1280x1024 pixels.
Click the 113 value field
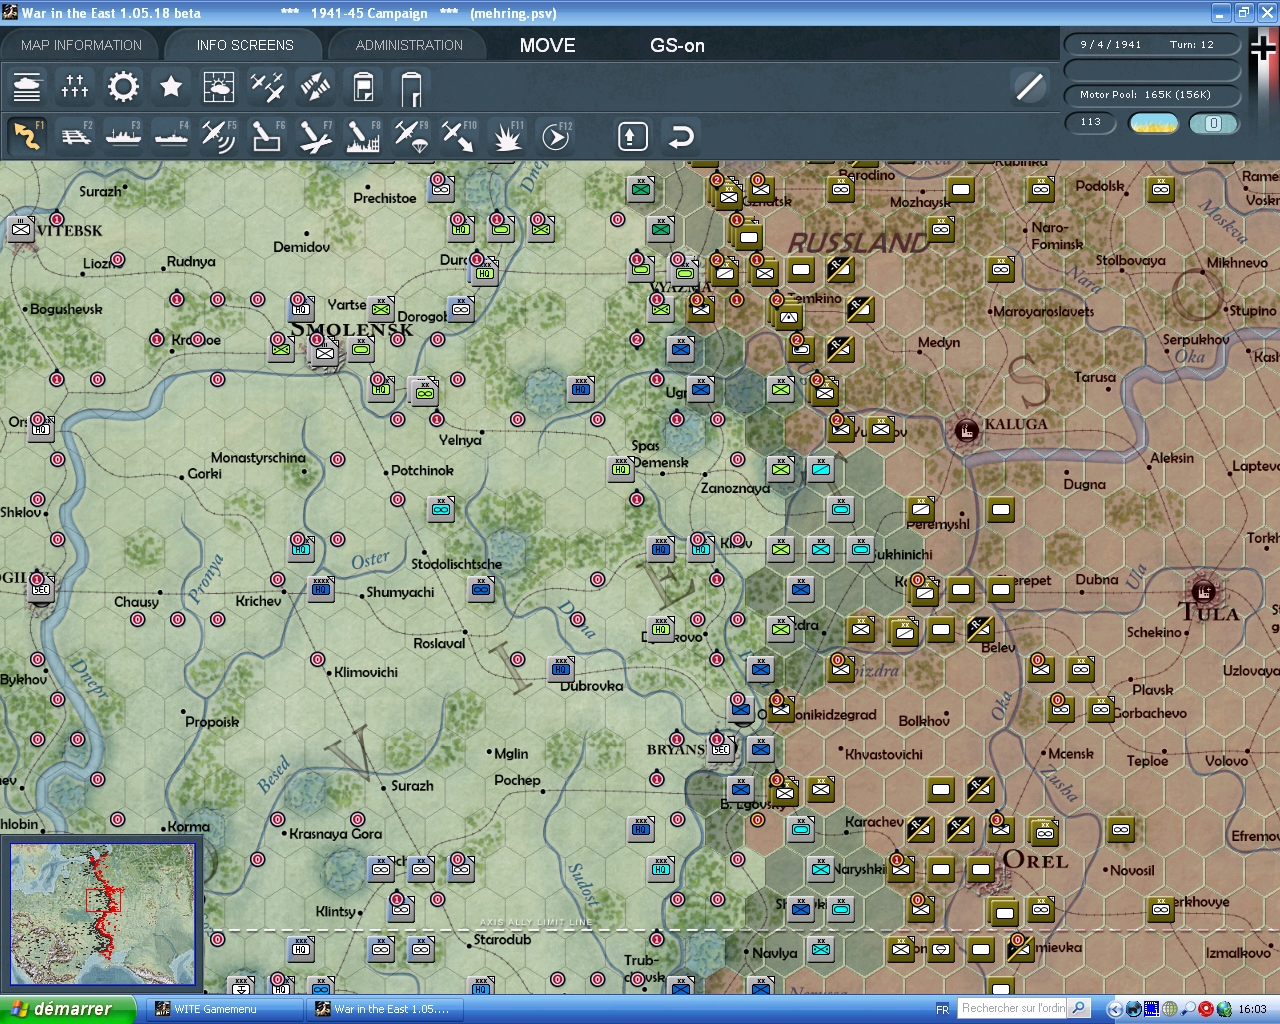1091,122
